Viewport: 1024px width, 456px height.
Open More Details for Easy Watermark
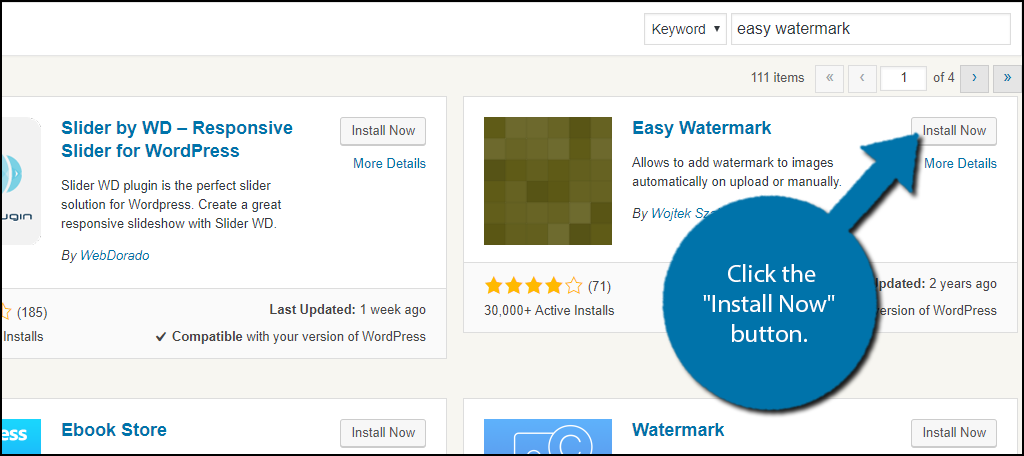coord(960,163)
